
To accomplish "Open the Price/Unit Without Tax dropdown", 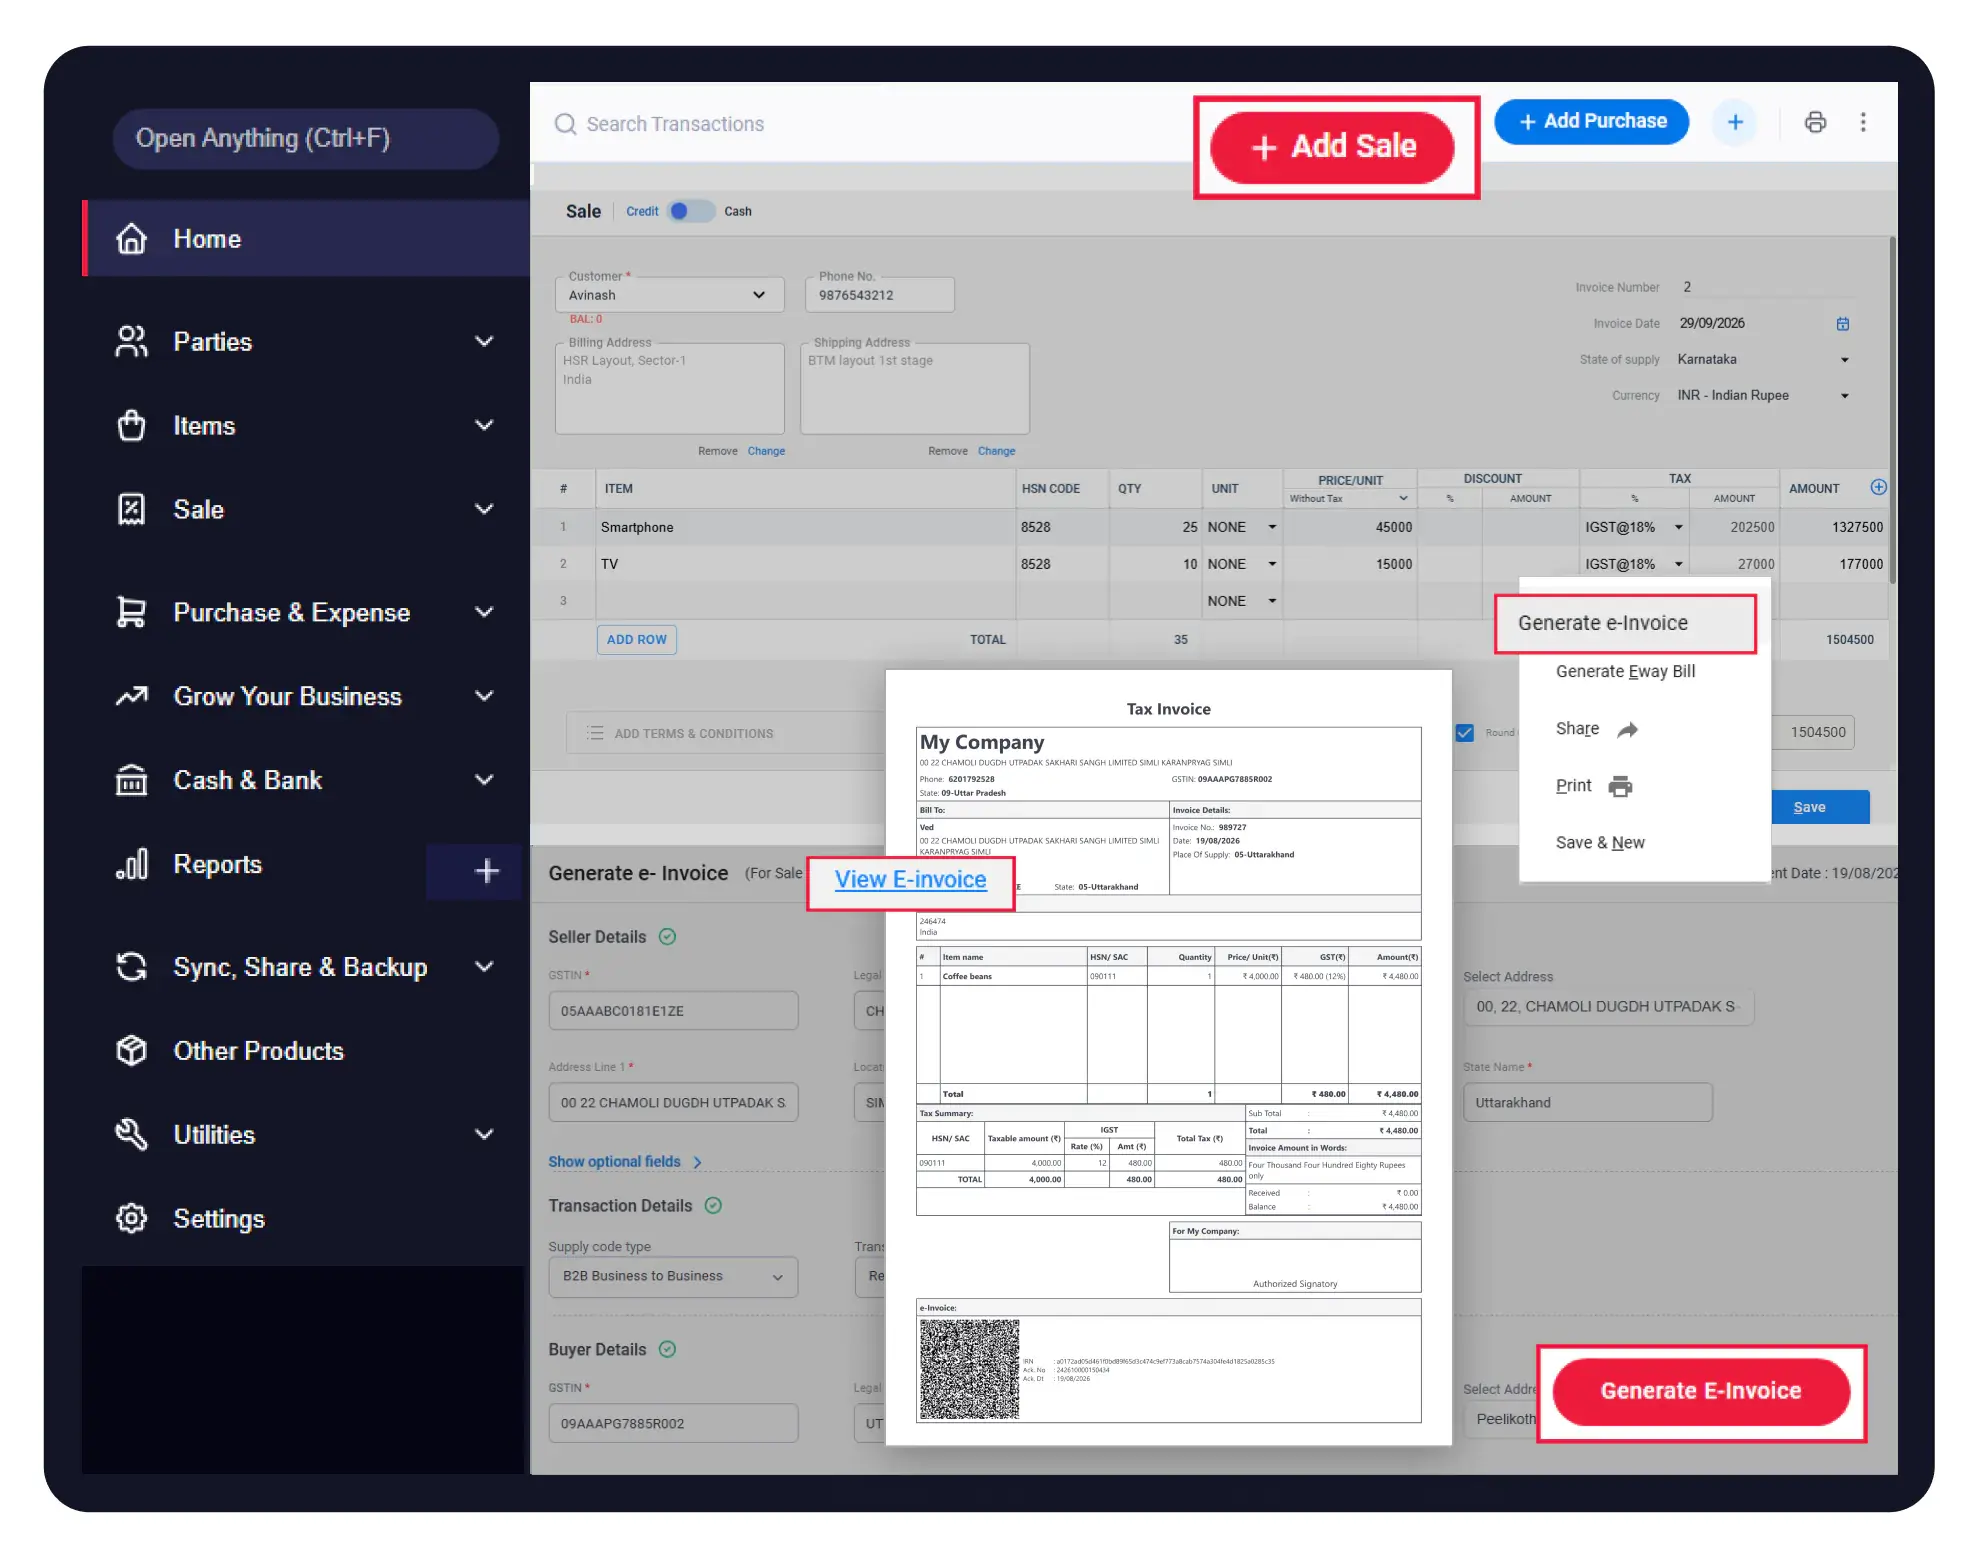I will [x=1348, y=498].
